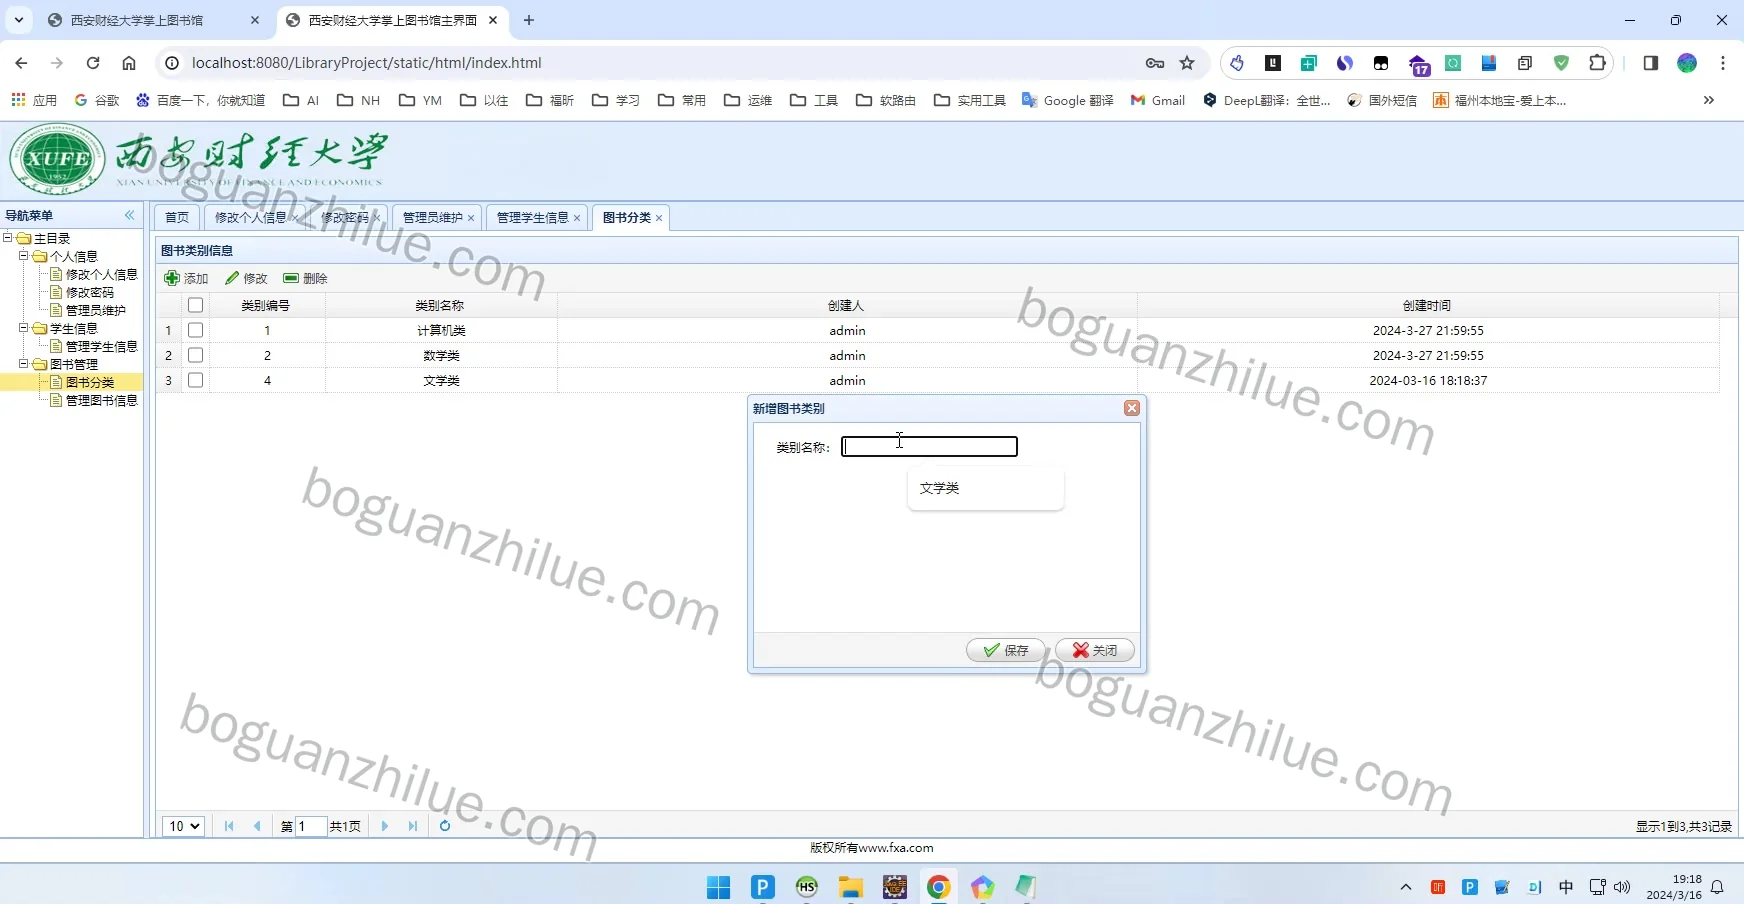Click the pencil Edit (修改) toolbar button
The width and height of the screenshot is (1744, 904).
[246, 278]
